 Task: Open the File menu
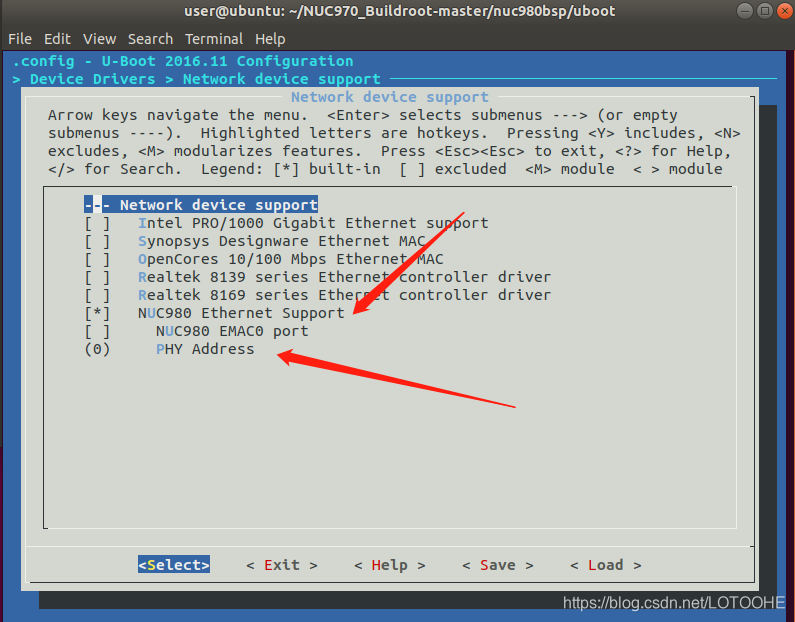[x=20, y=39]
